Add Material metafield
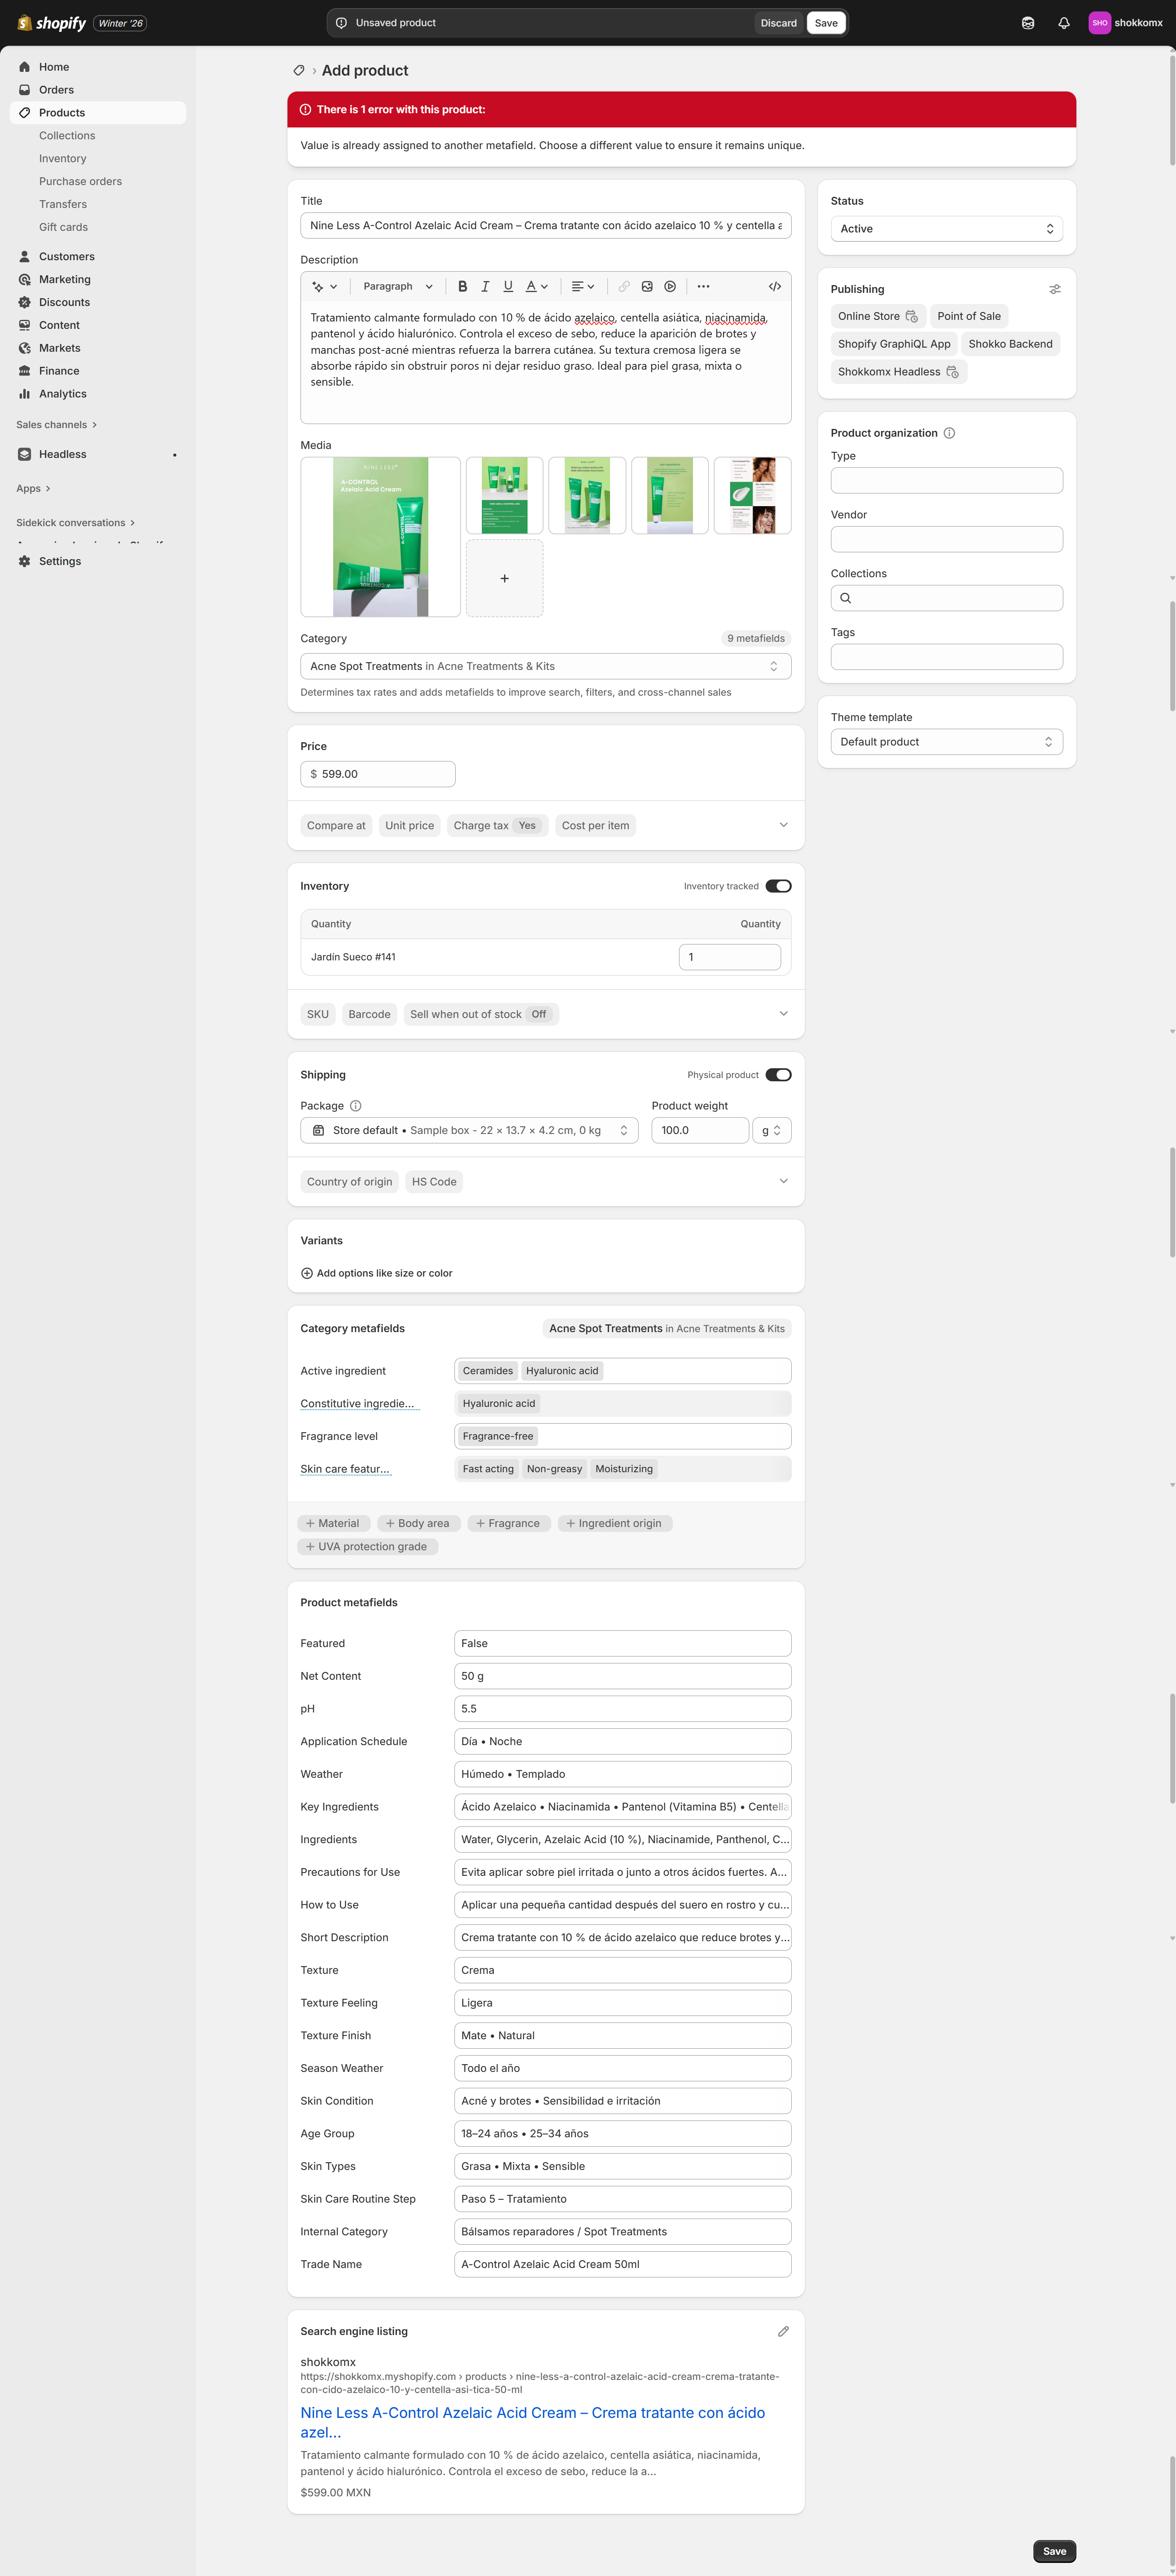The image size is (1176, 2576). (x=333, y=1524)
